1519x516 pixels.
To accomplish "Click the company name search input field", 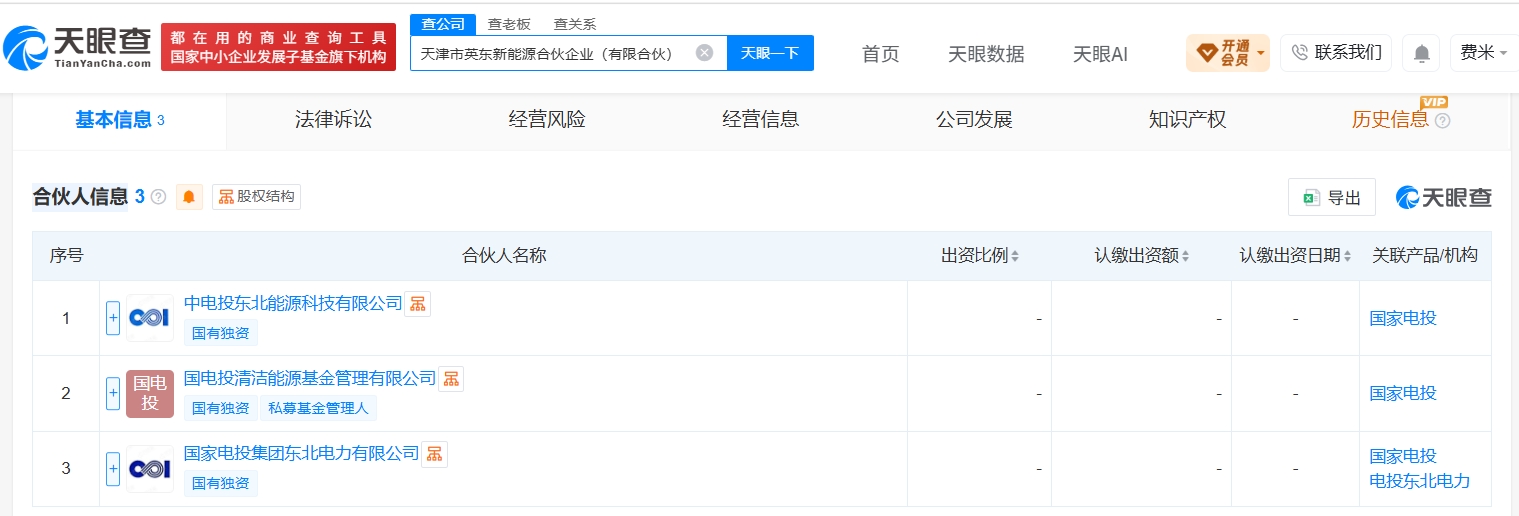I will click(x=555, y=53).
